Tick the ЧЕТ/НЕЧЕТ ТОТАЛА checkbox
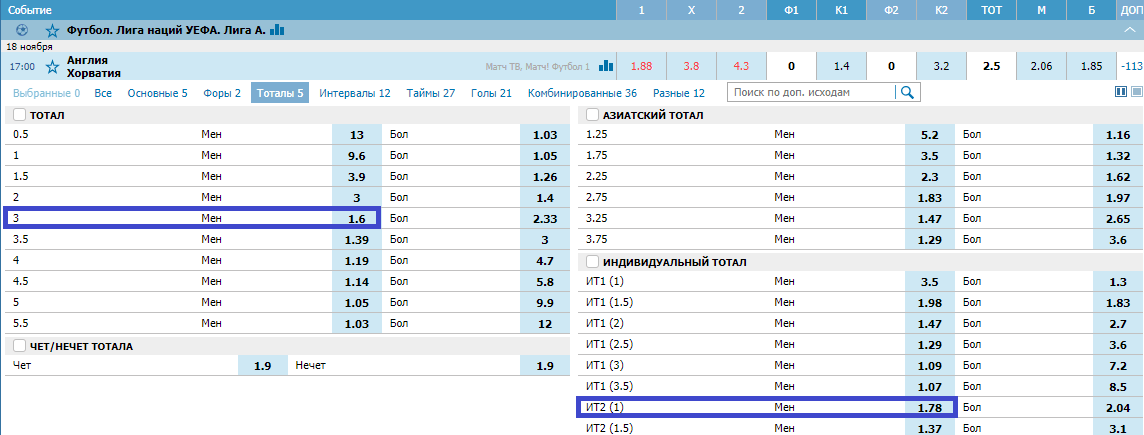1144x435 pixels. (20, 346)
